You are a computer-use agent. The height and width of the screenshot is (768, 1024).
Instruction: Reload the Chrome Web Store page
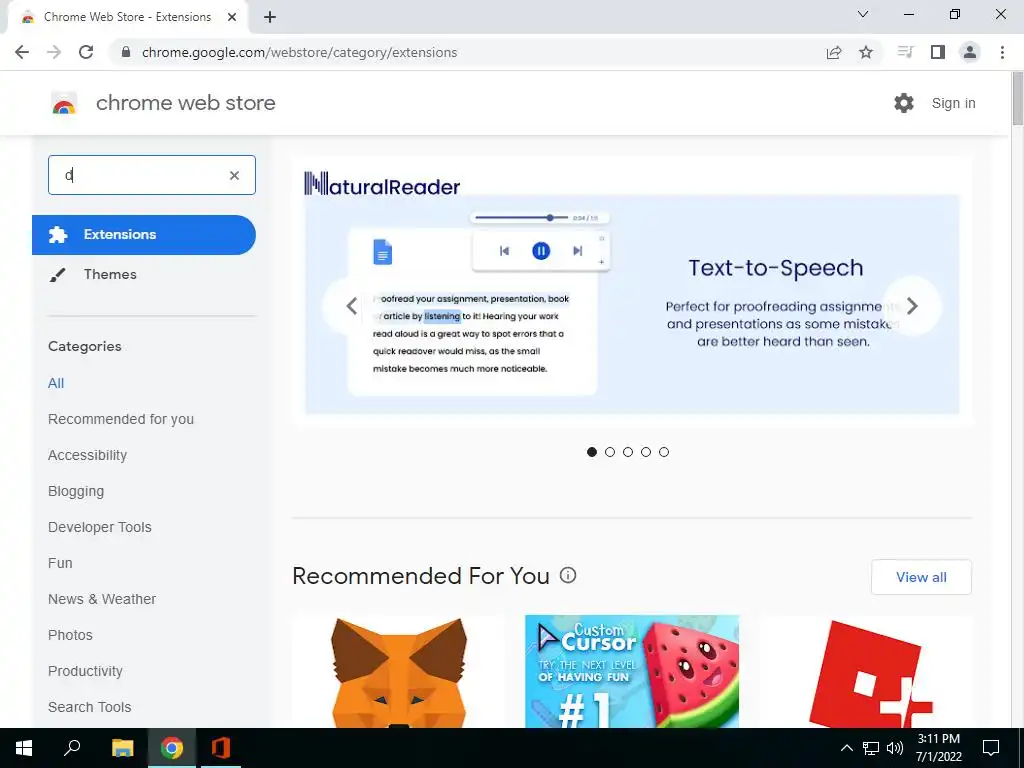(86, 52)
